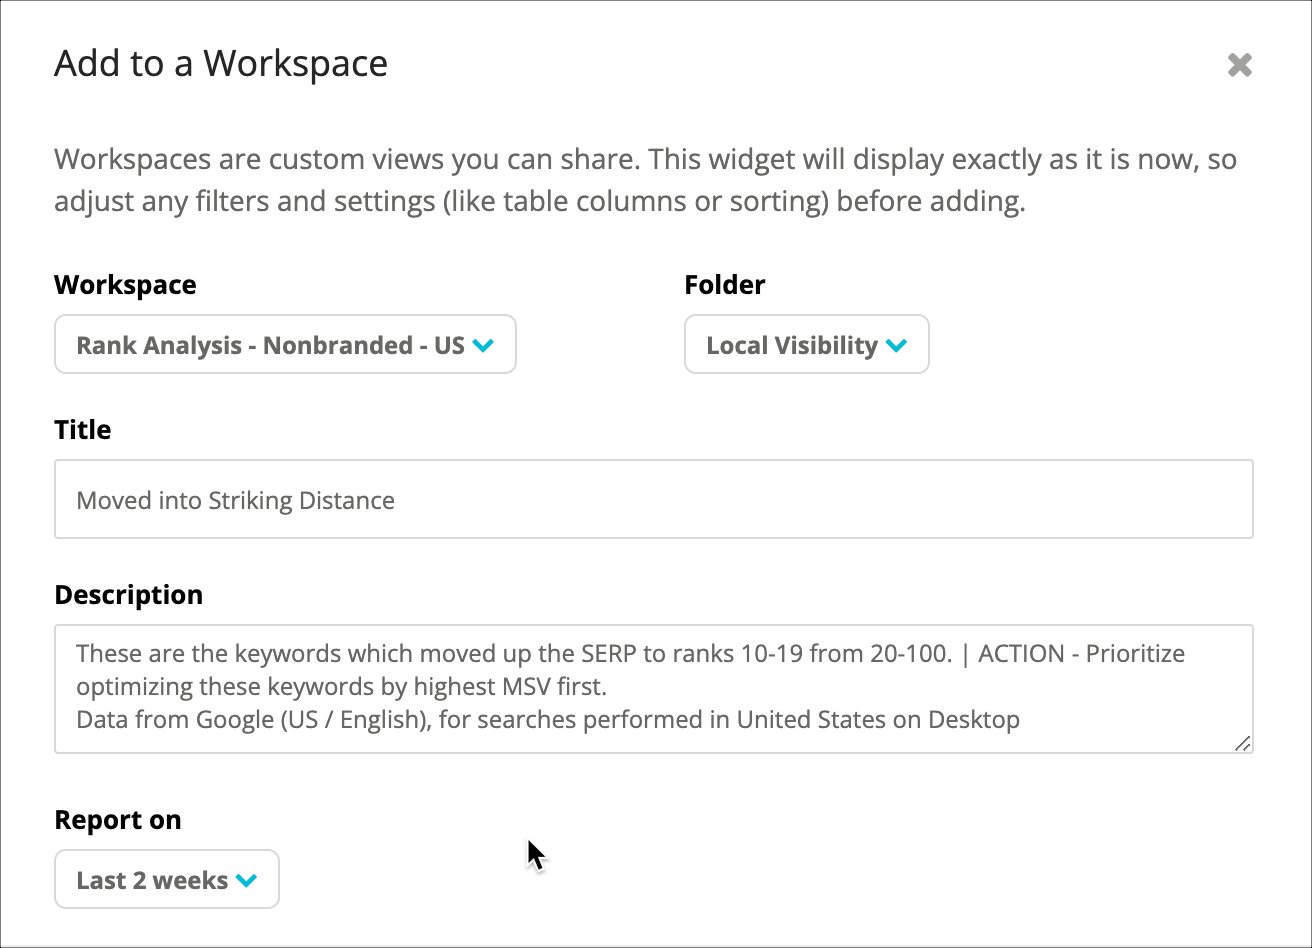Click the blue chevron beside Local Visibility
The width and height of the screenshot is (1312, 948).
click(x=896, y=346)
